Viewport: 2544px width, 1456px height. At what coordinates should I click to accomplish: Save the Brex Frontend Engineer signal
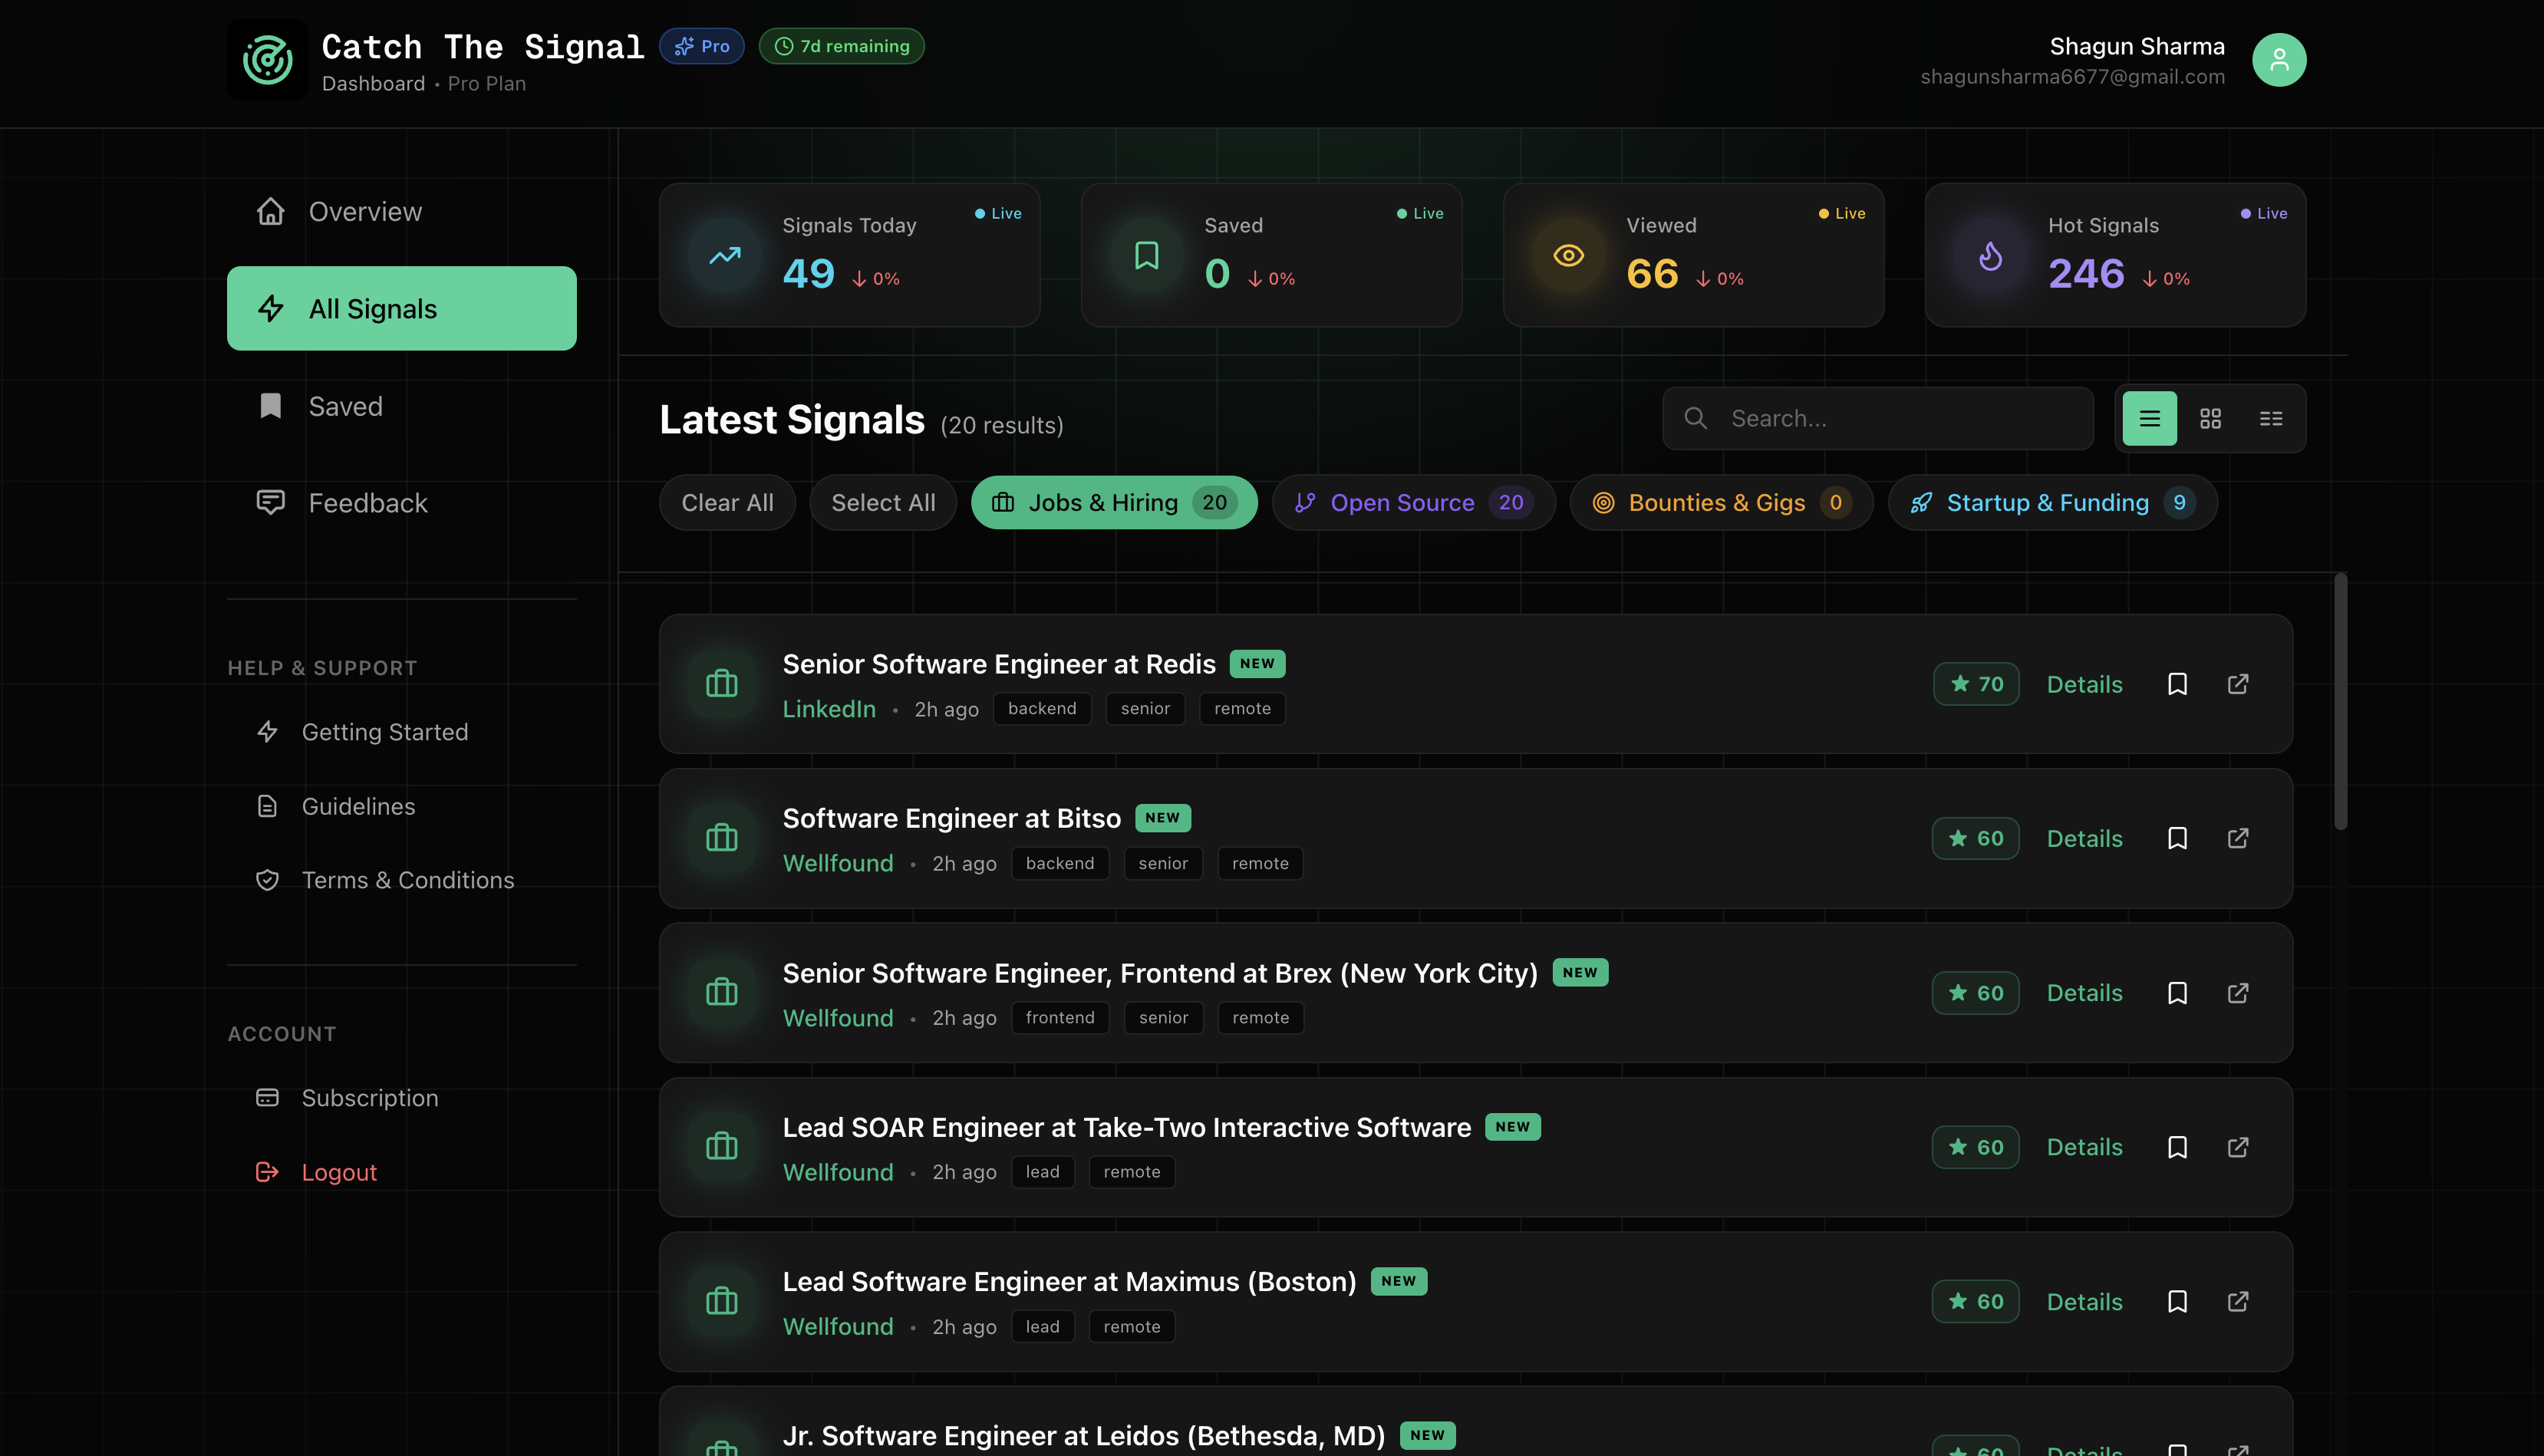[2177, 993]
